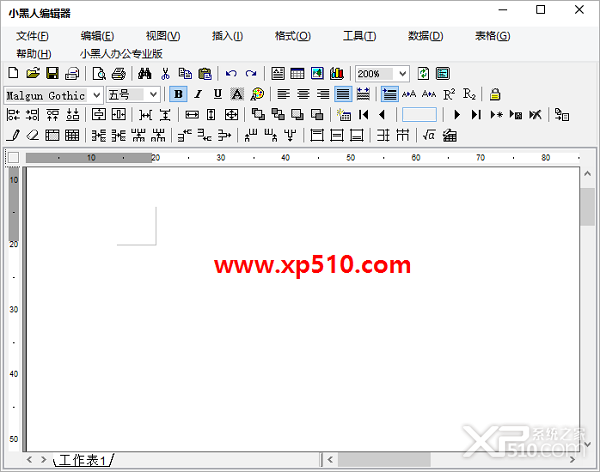Open print preview magnifier icon

click(x=99, y=73)
